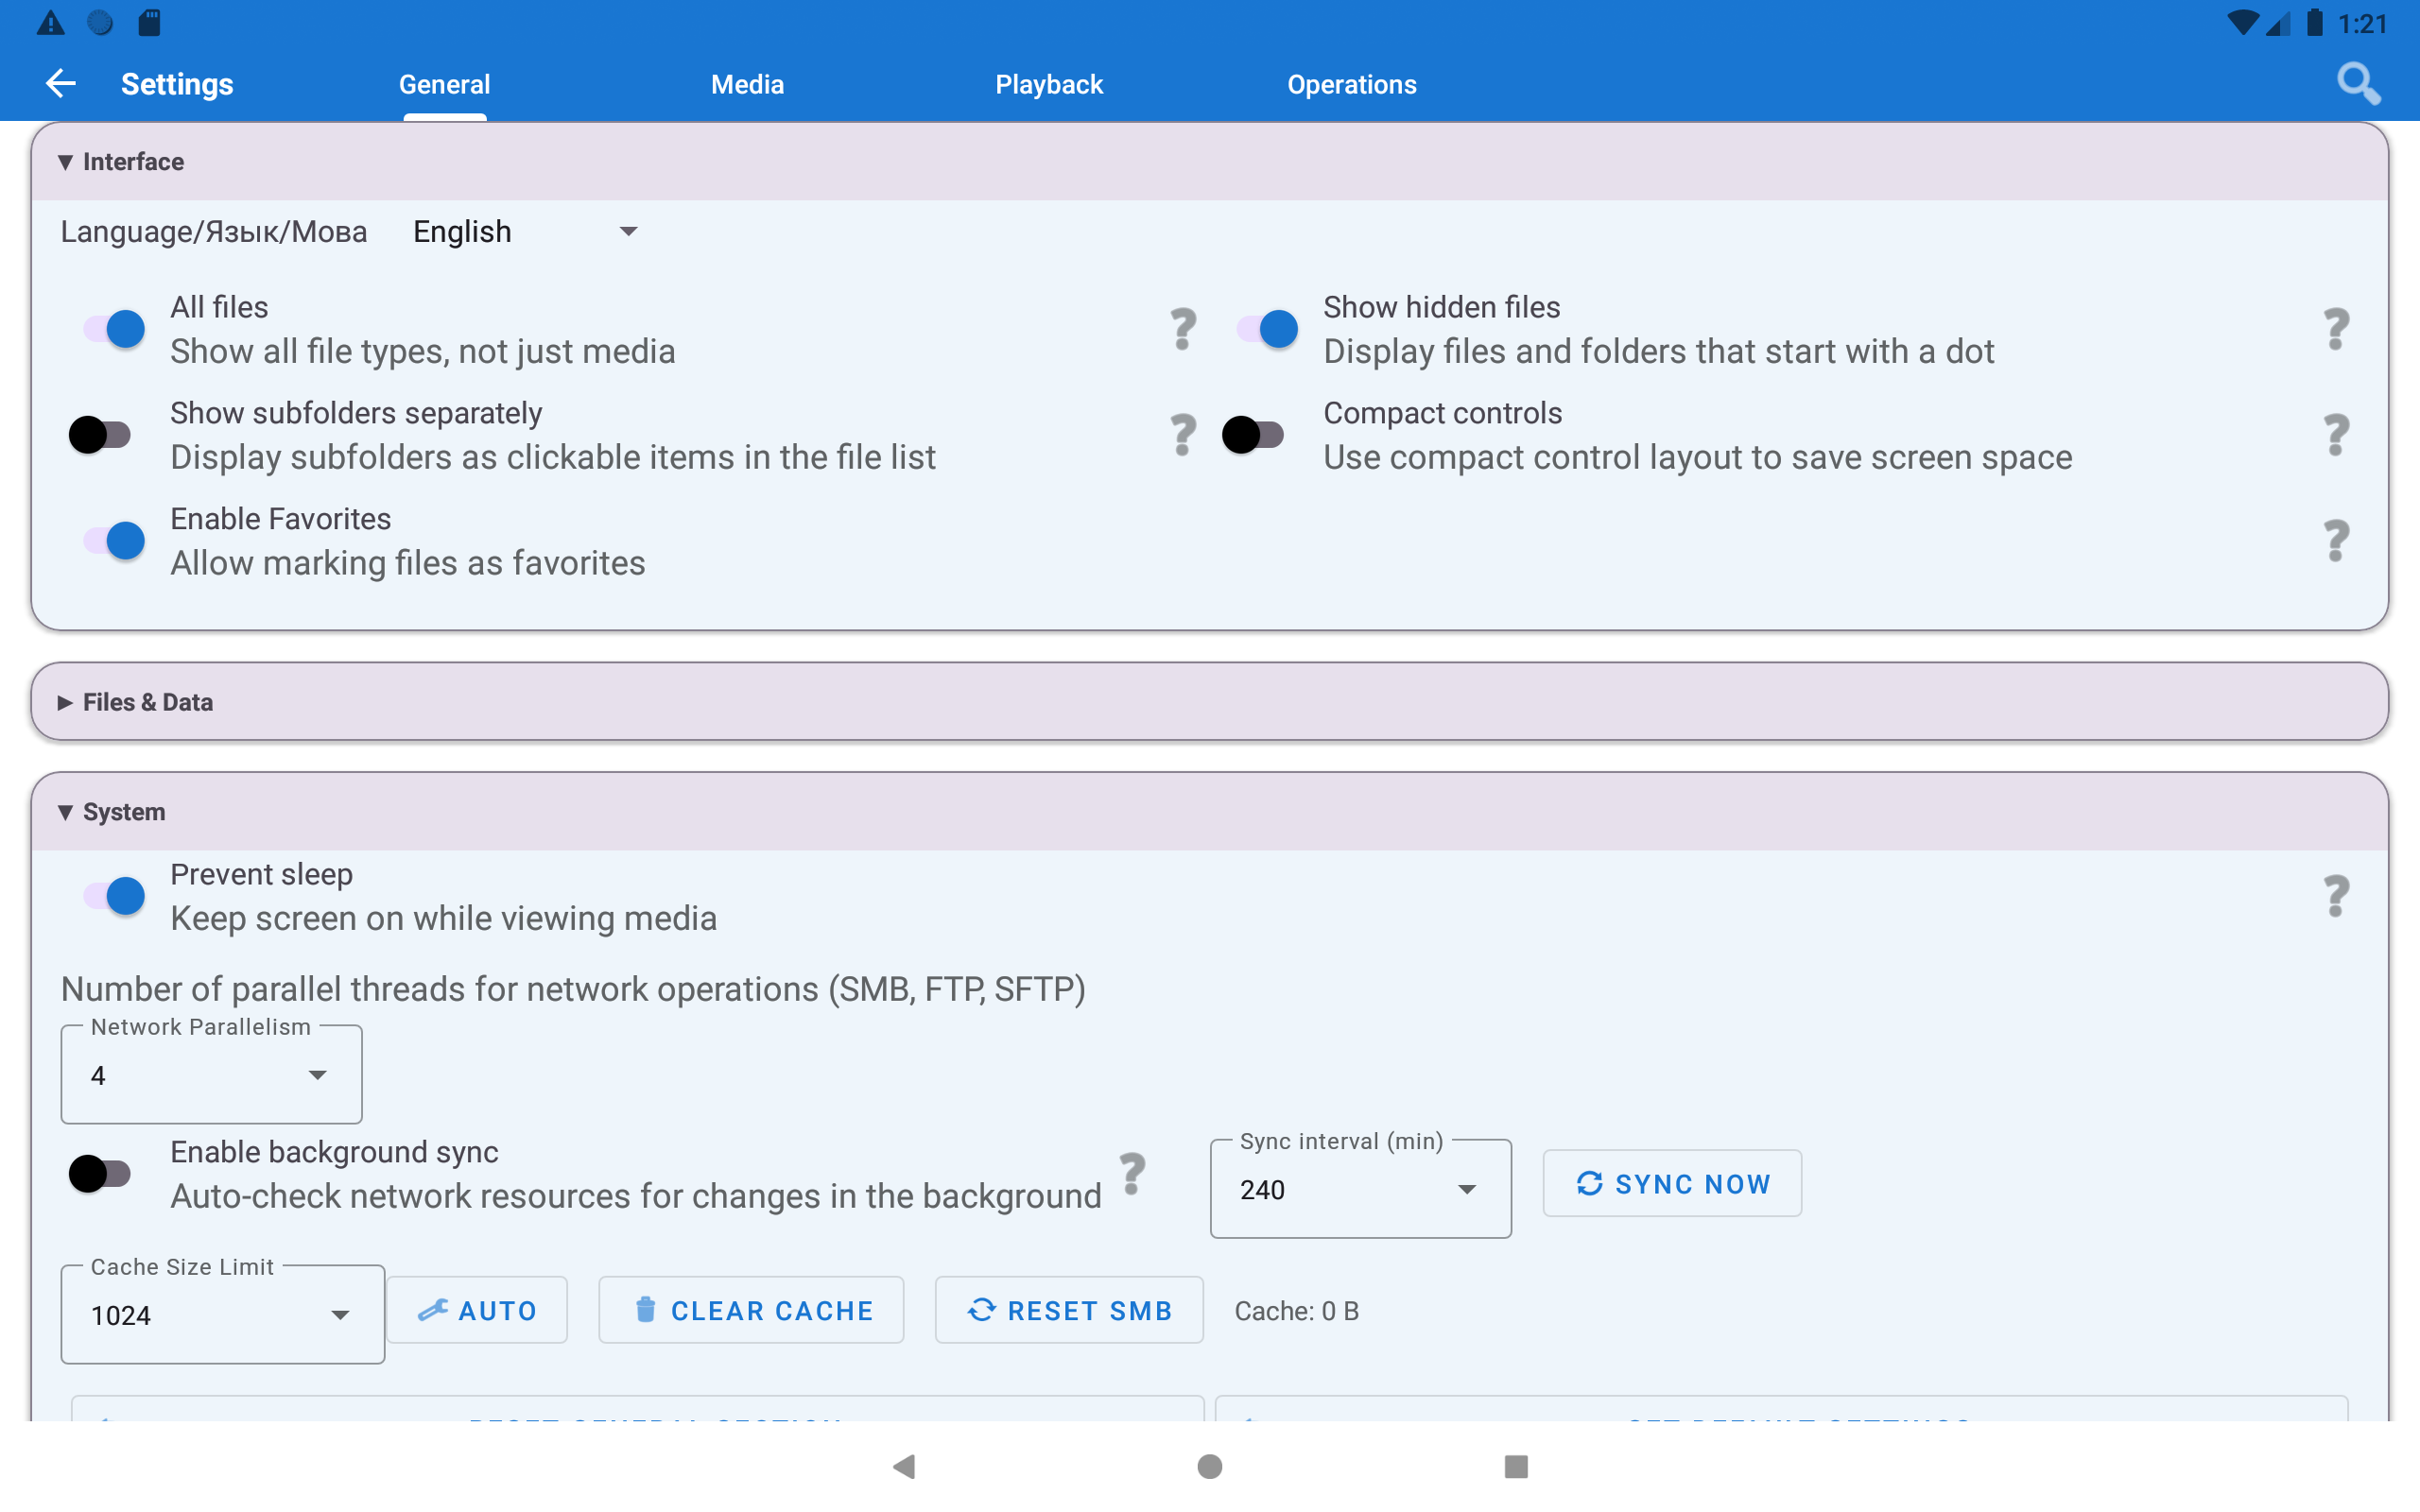2420x1512 pixels.
Task: Click the parallel threads description text
Action: pyautogui.click(x=573, y=989)
